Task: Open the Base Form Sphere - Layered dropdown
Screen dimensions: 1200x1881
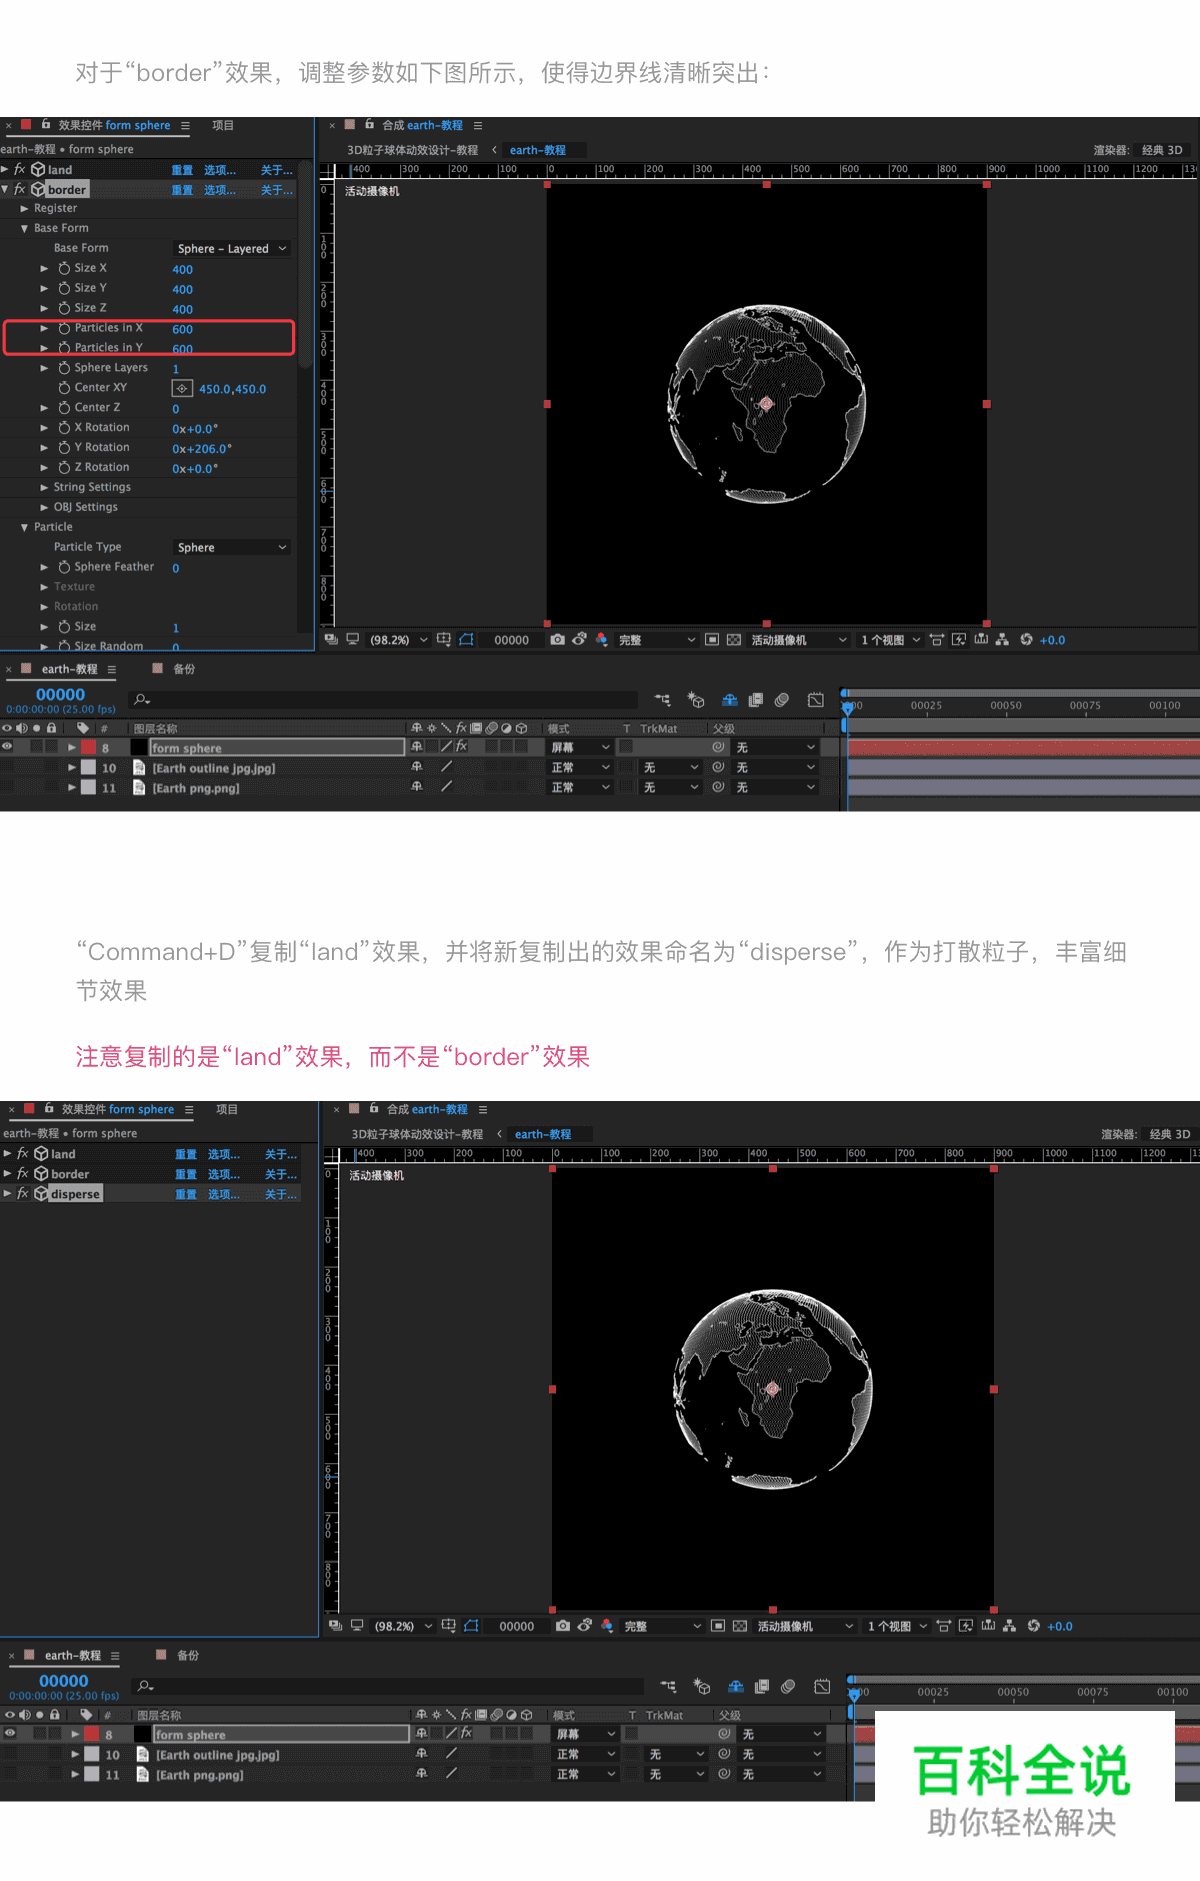Action: [232, 249]
